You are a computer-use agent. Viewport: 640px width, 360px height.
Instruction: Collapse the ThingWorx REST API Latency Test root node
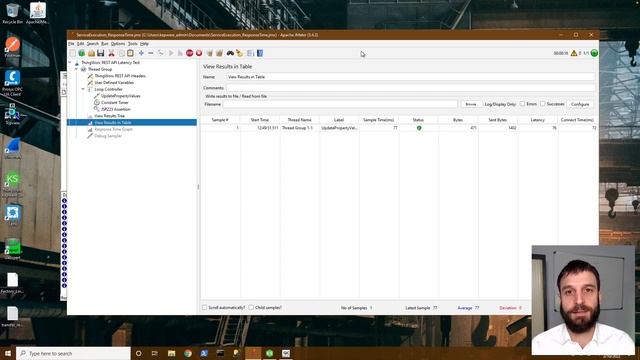pos(70,63)
